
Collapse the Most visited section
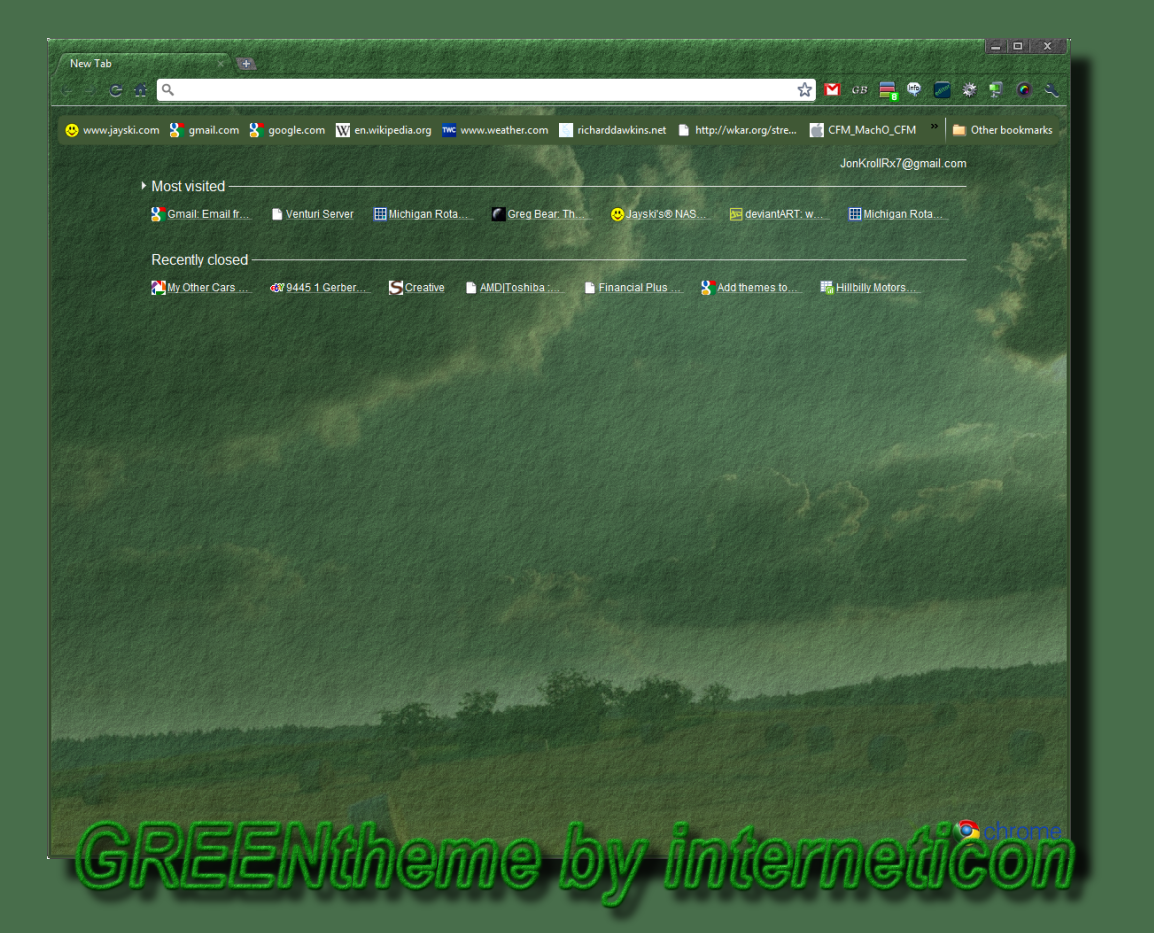click(142, 186)
